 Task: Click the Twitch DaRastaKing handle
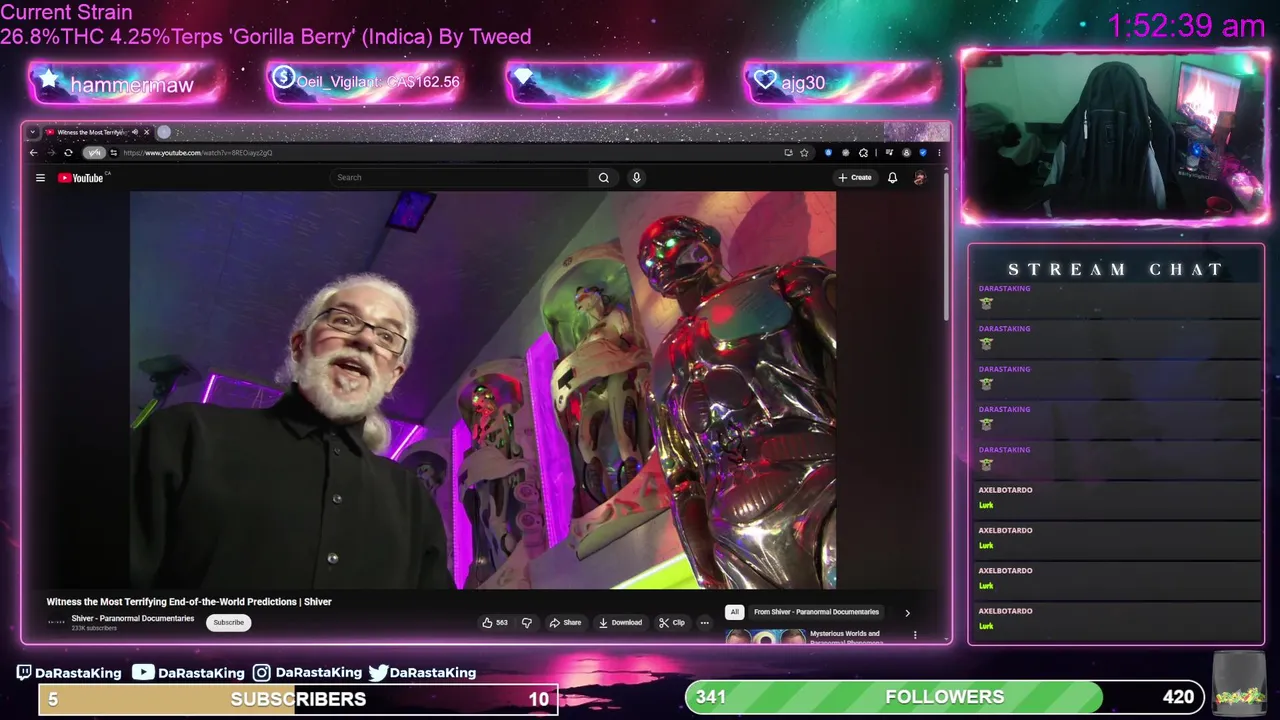(68, 673)
